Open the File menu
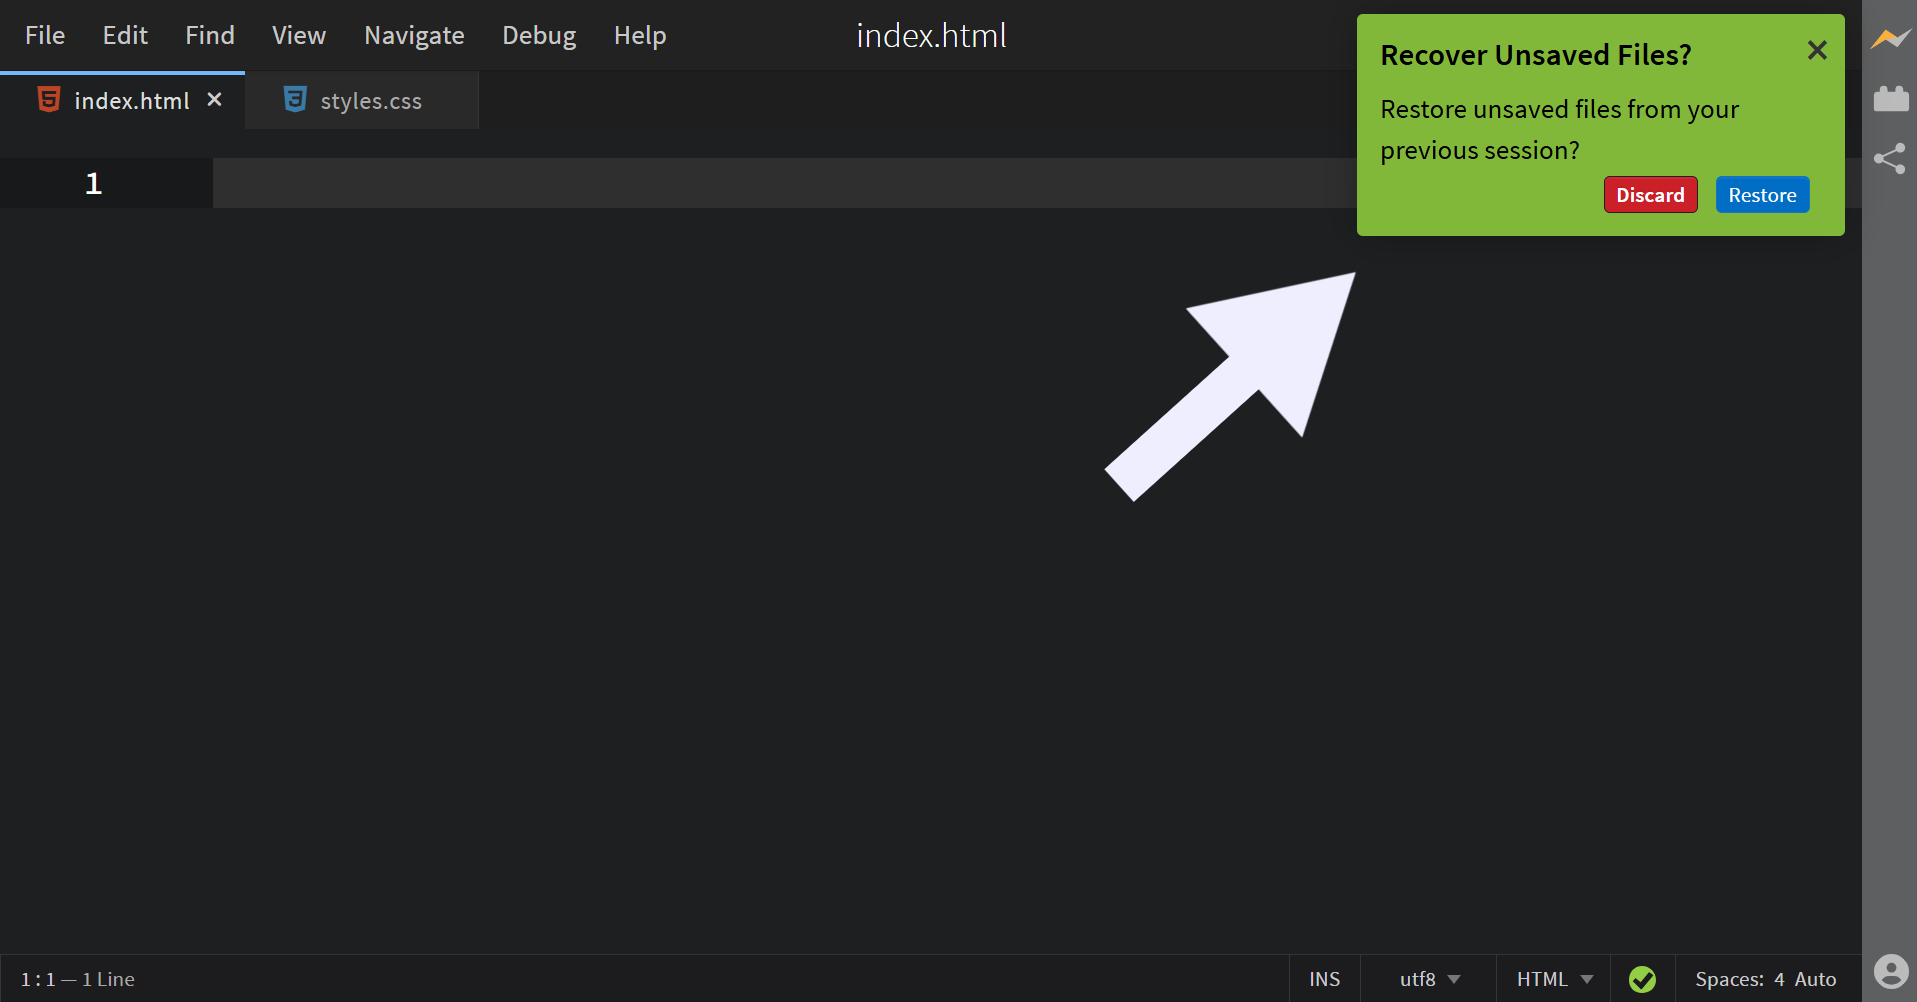 44,35
